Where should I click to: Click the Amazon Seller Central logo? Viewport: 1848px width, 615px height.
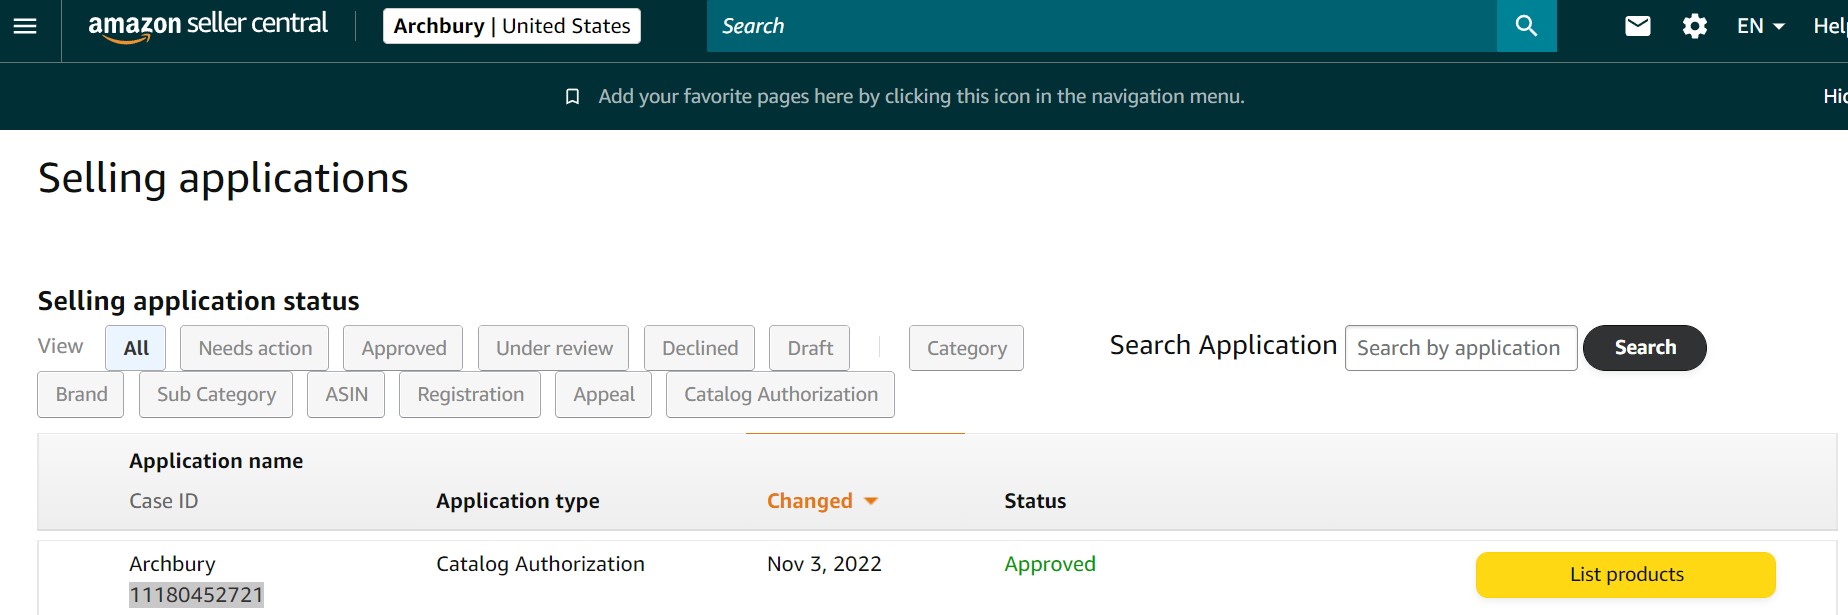[x=207, y=26]
